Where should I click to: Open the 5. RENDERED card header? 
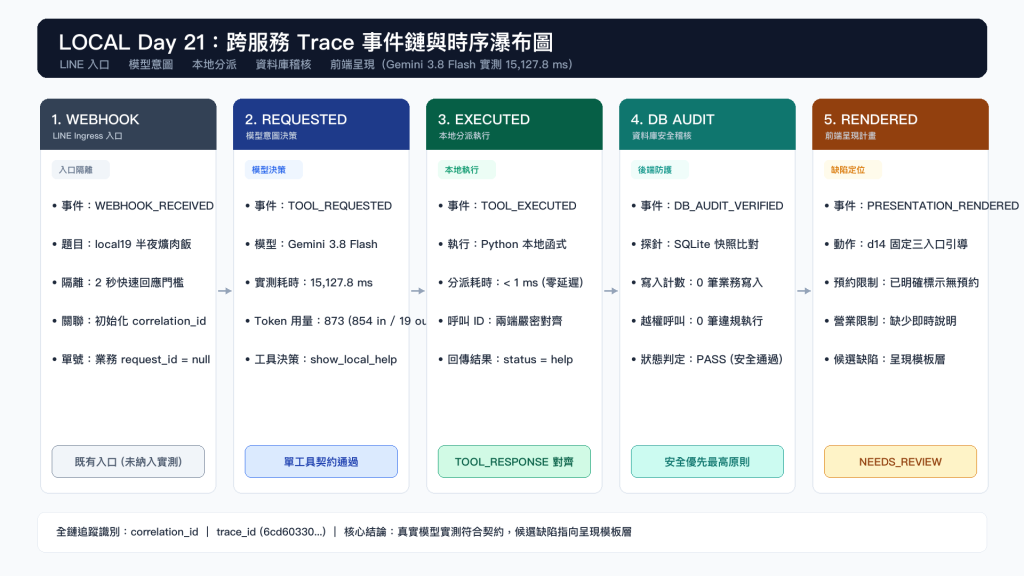[900, 125]
